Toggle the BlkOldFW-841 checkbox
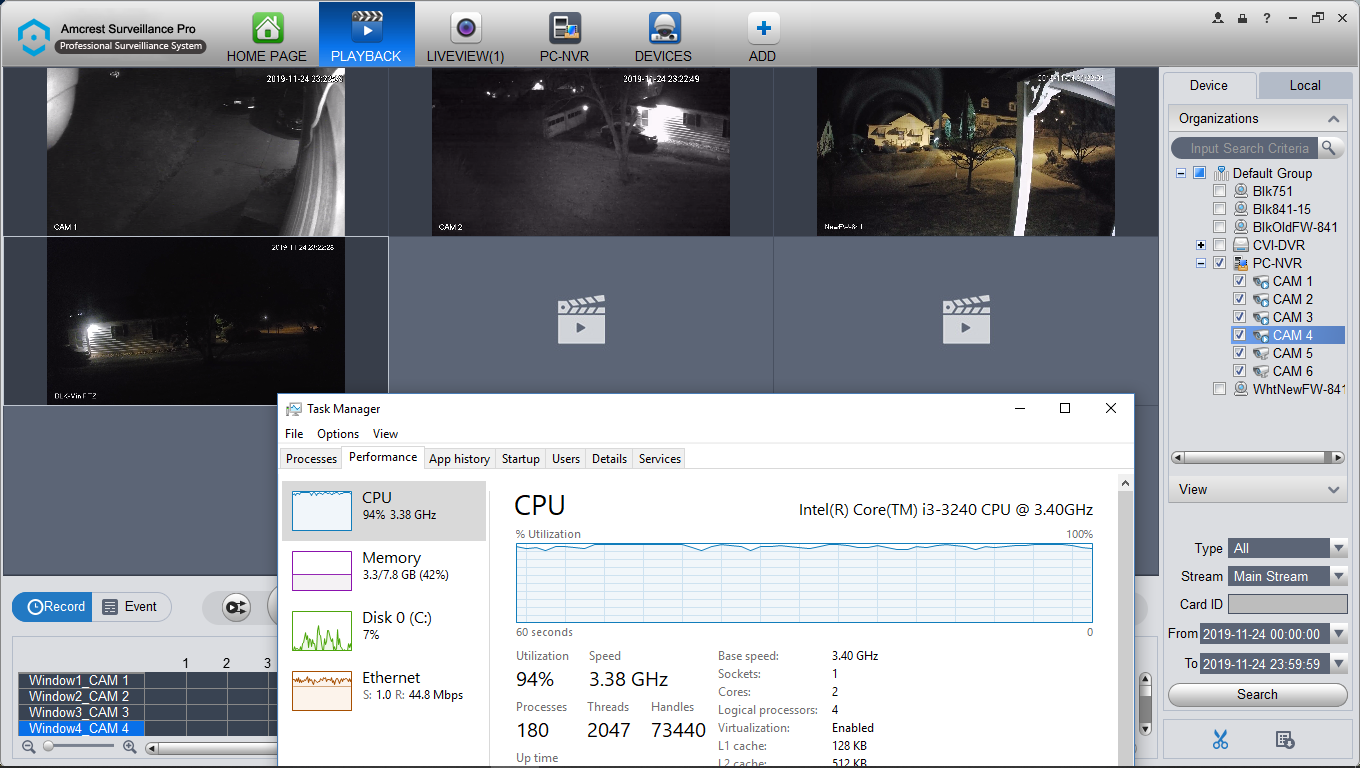1360x768 pixels. coord(1219,227)
